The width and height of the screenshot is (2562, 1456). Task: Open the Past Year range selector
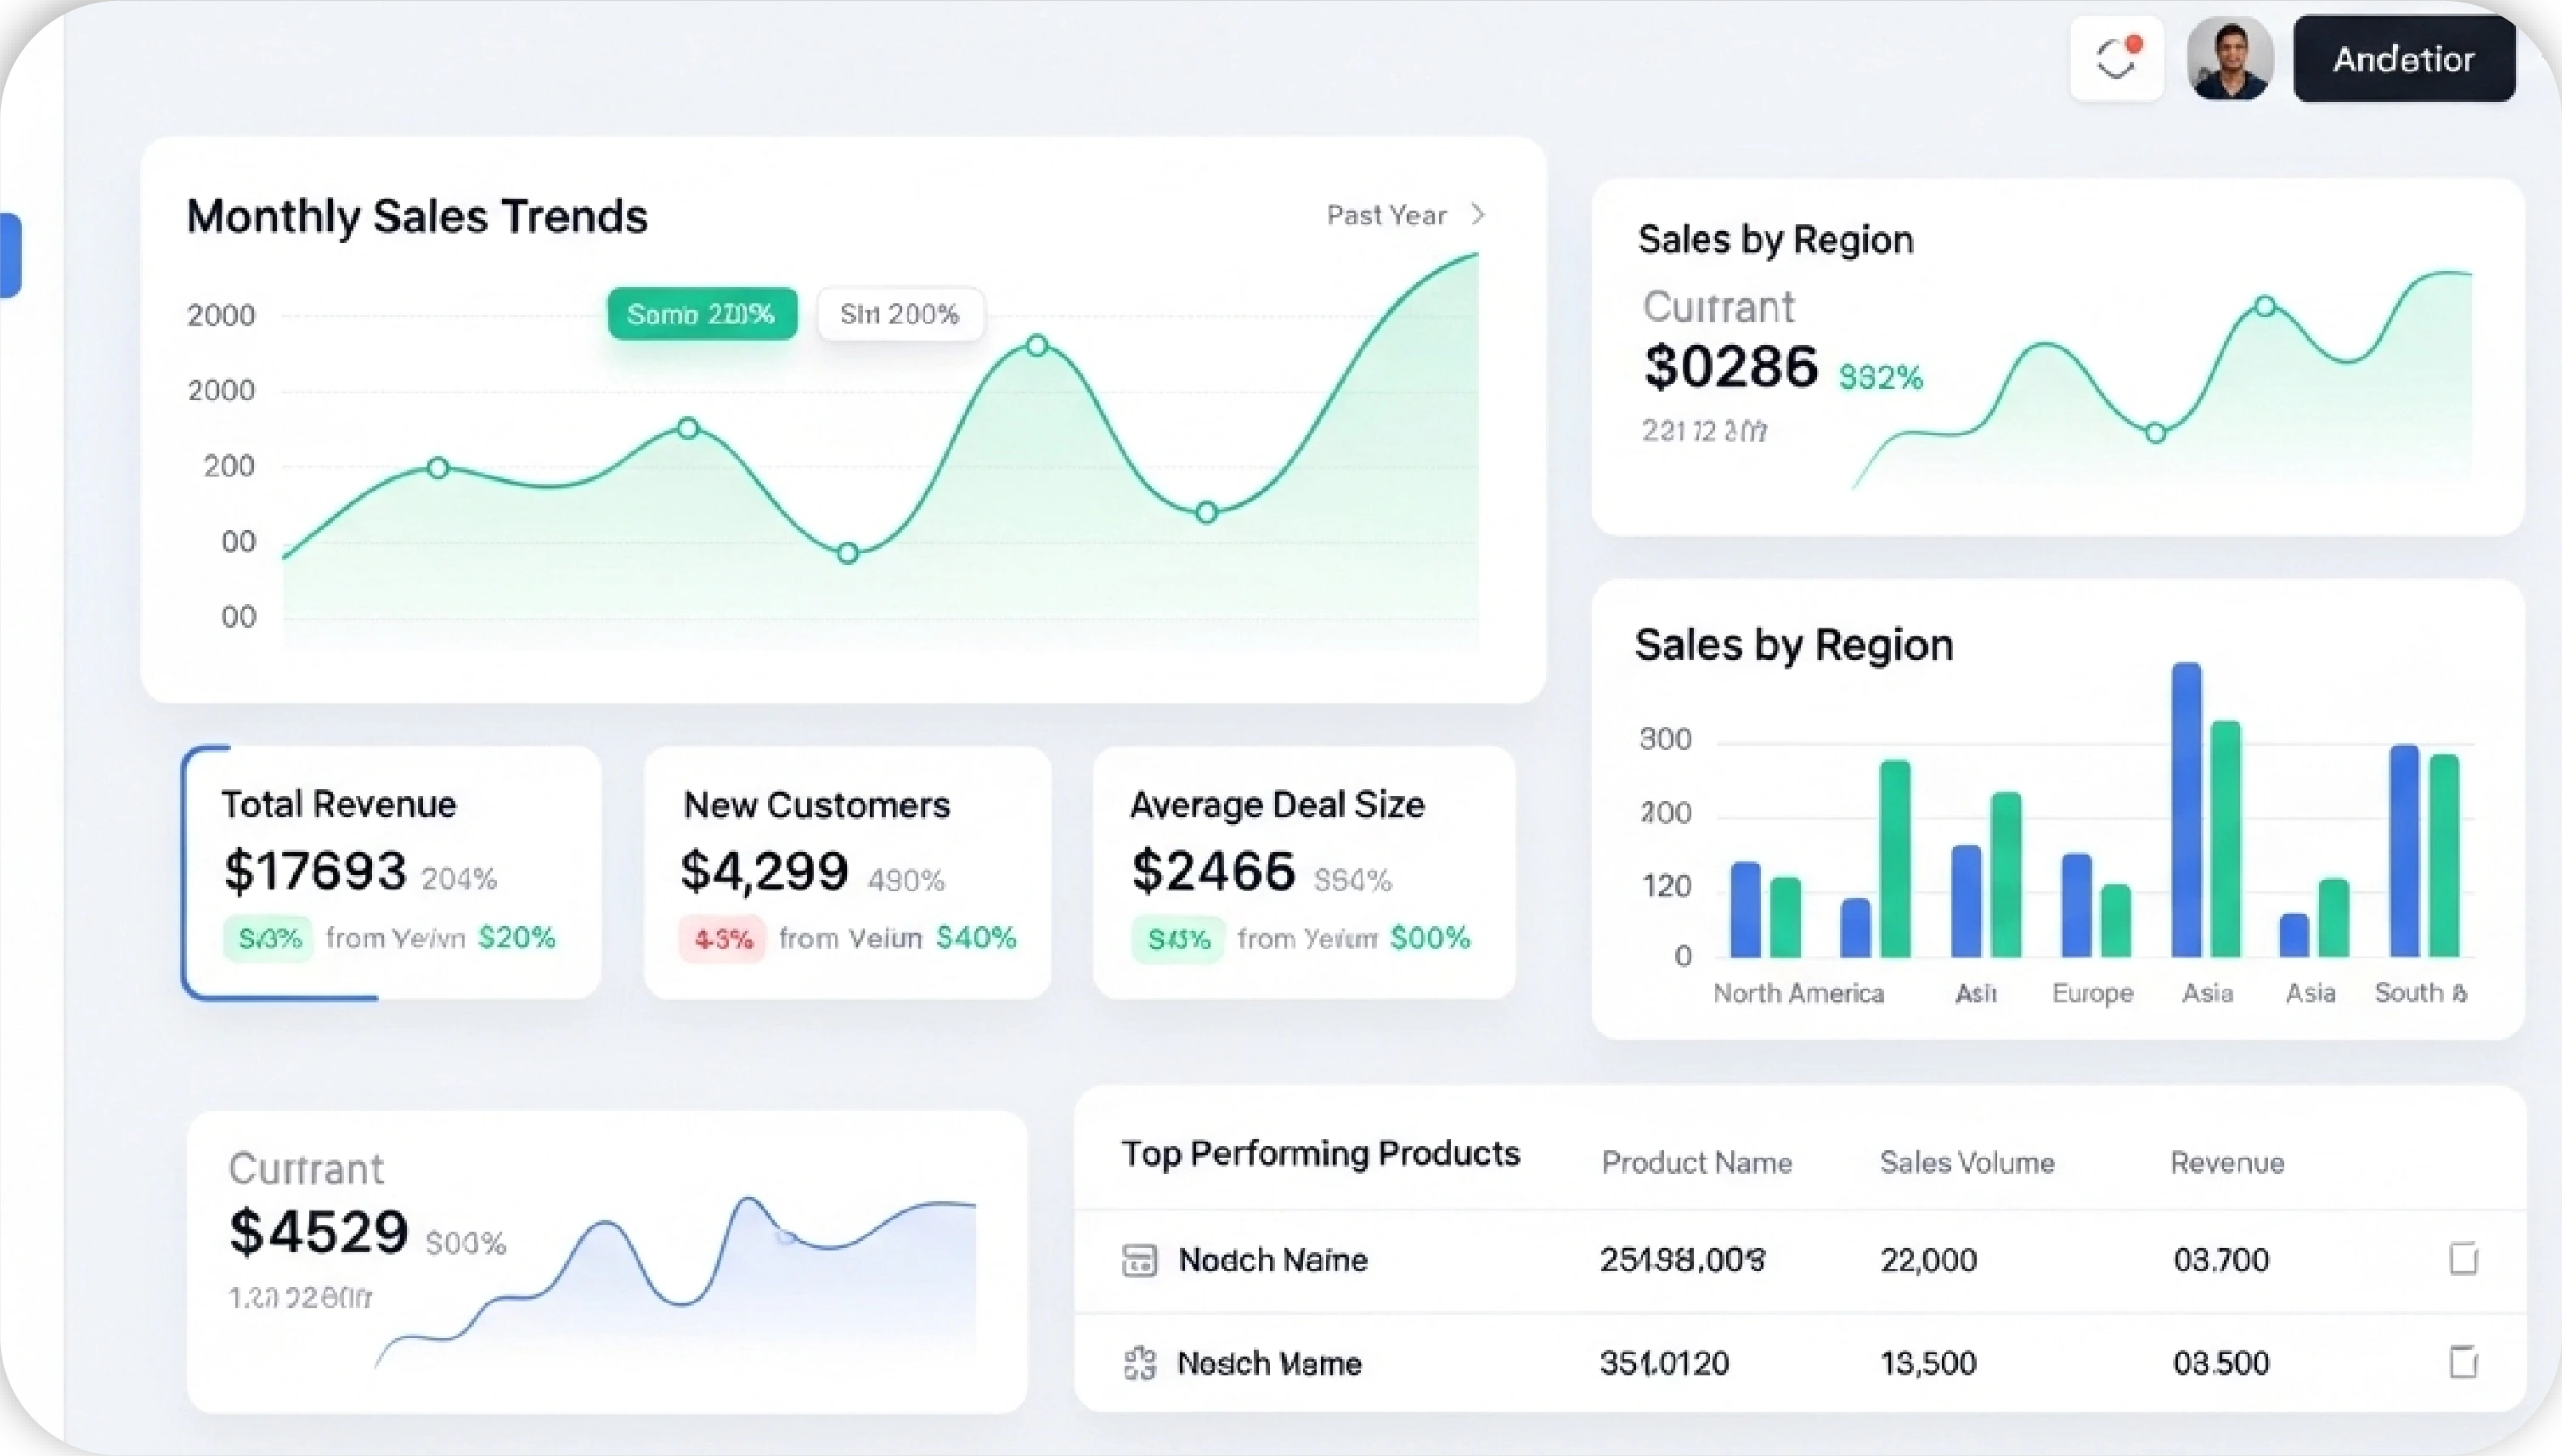click(1405, 214)
